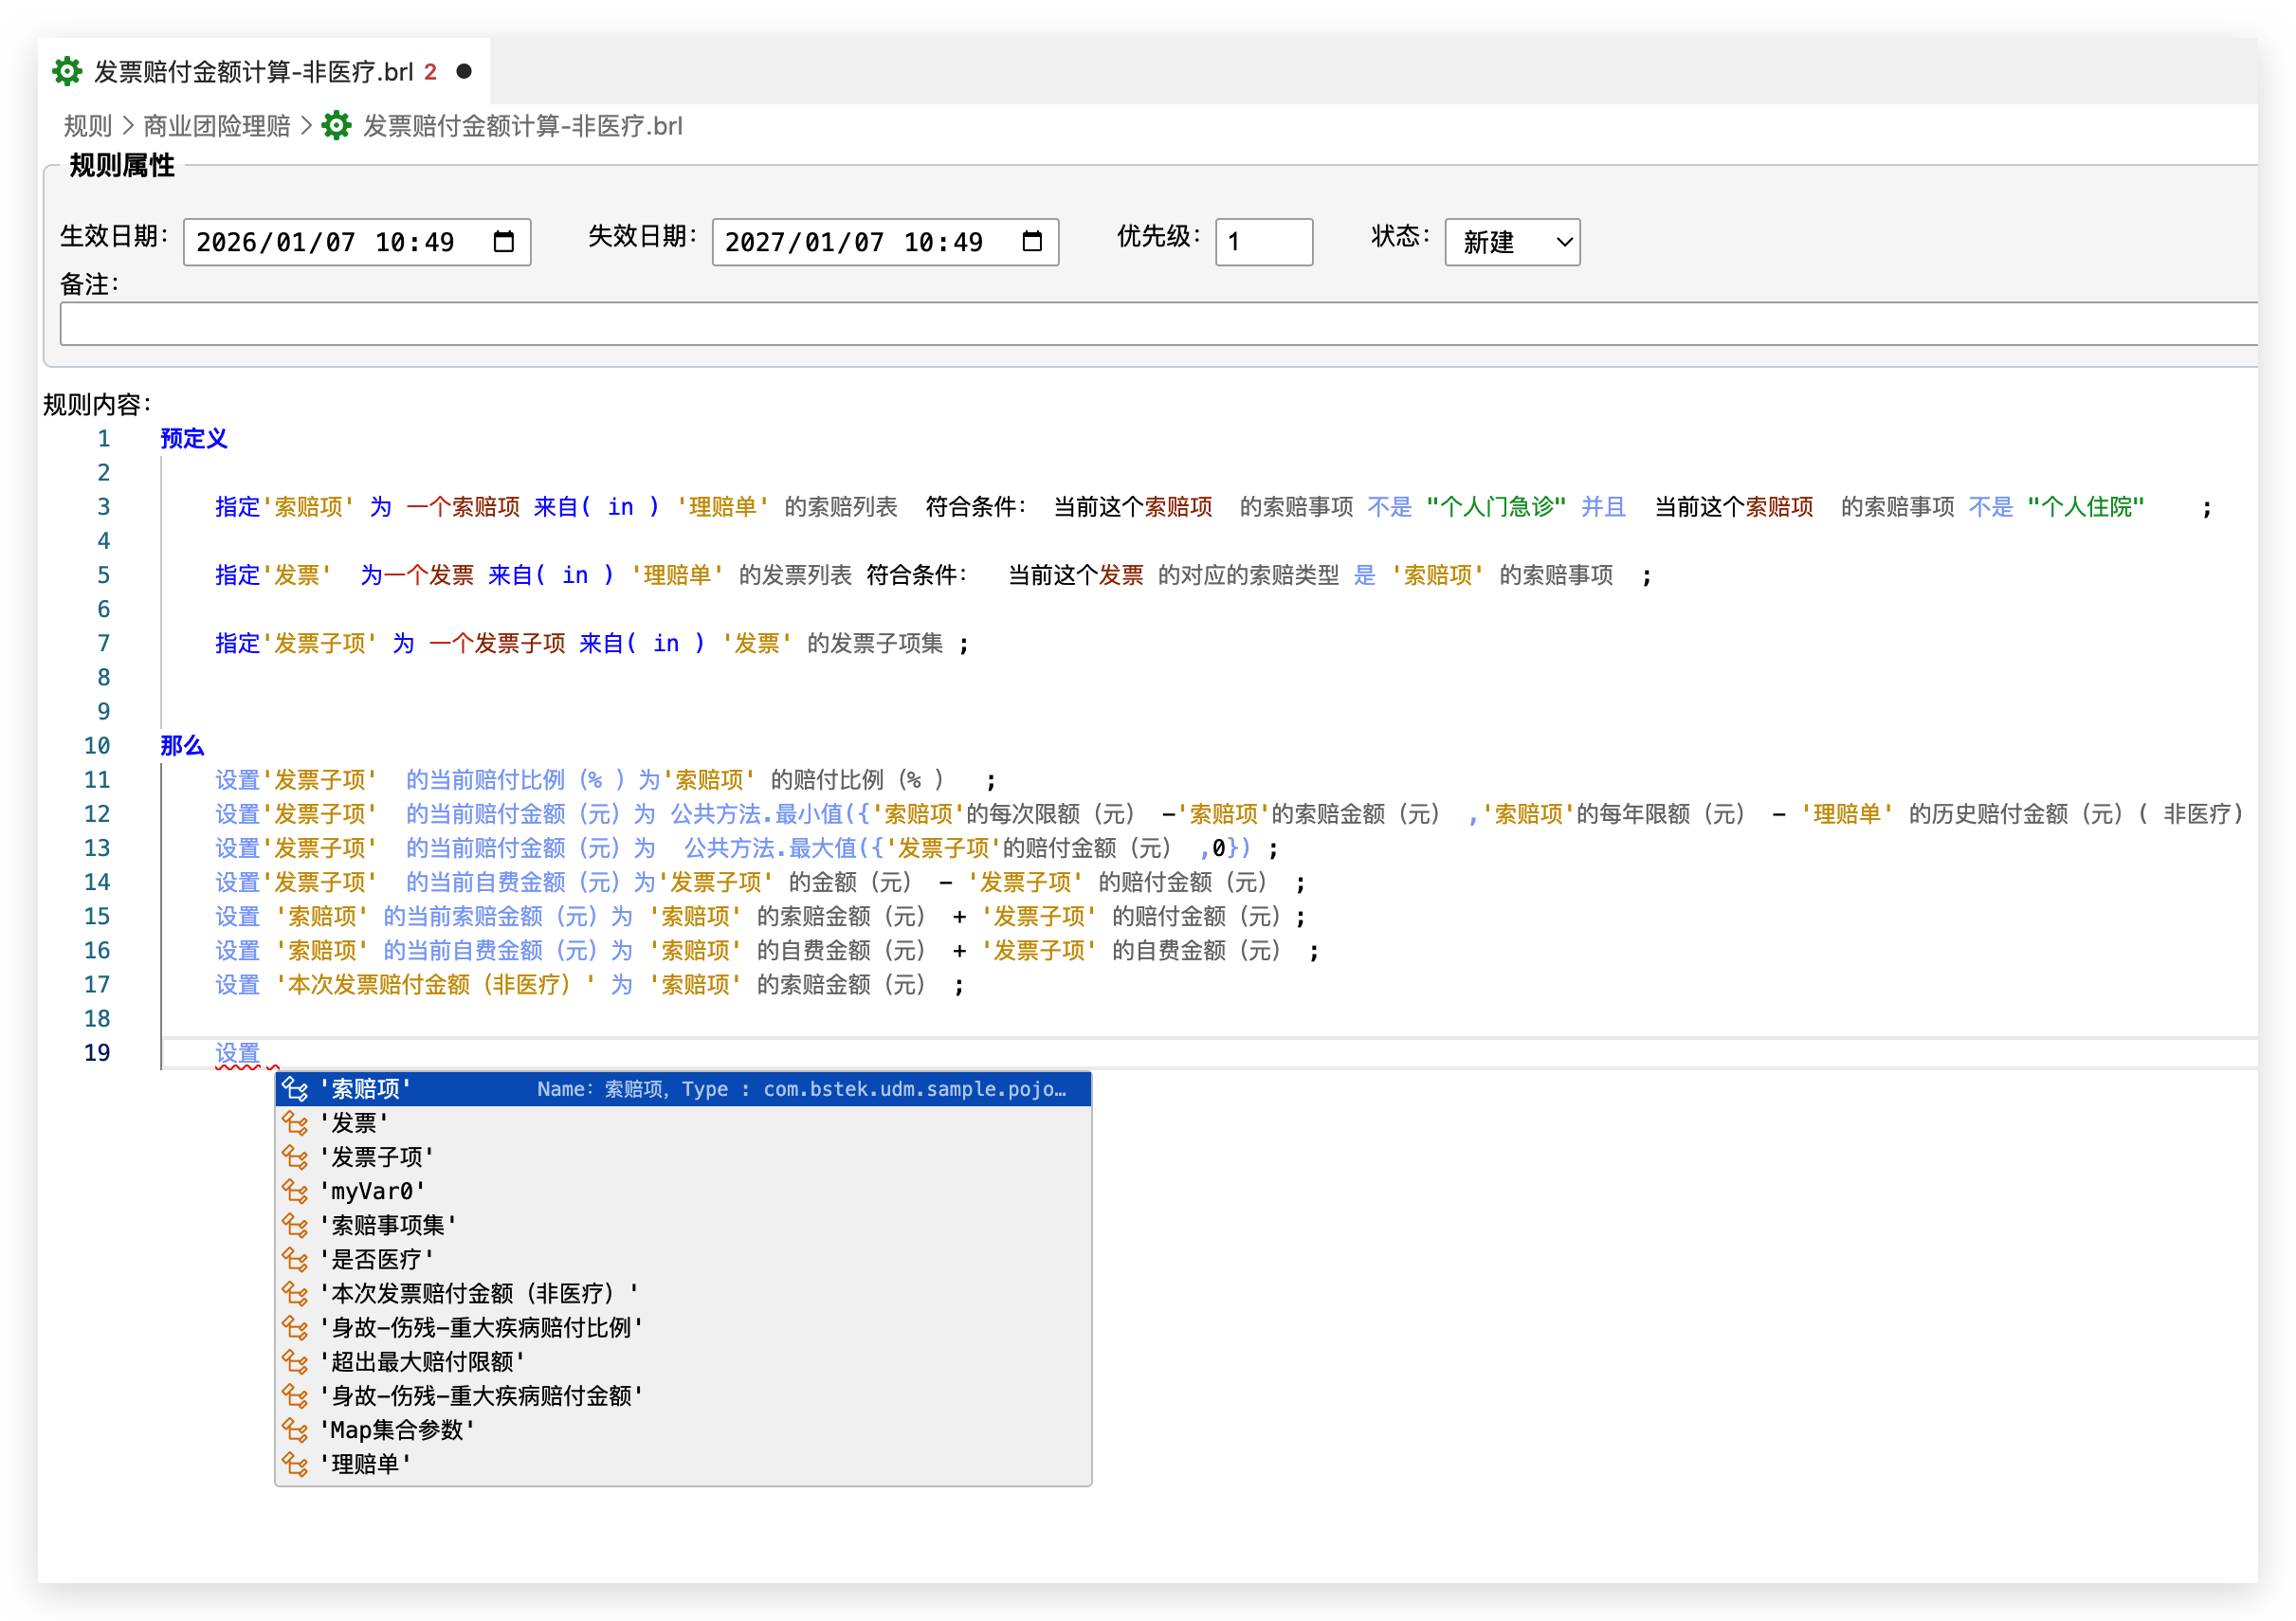The image size is (2296, 1621).
Task: Click 规则 breadcrumb link
Action: pyautogui.click(x=88, y=126)
